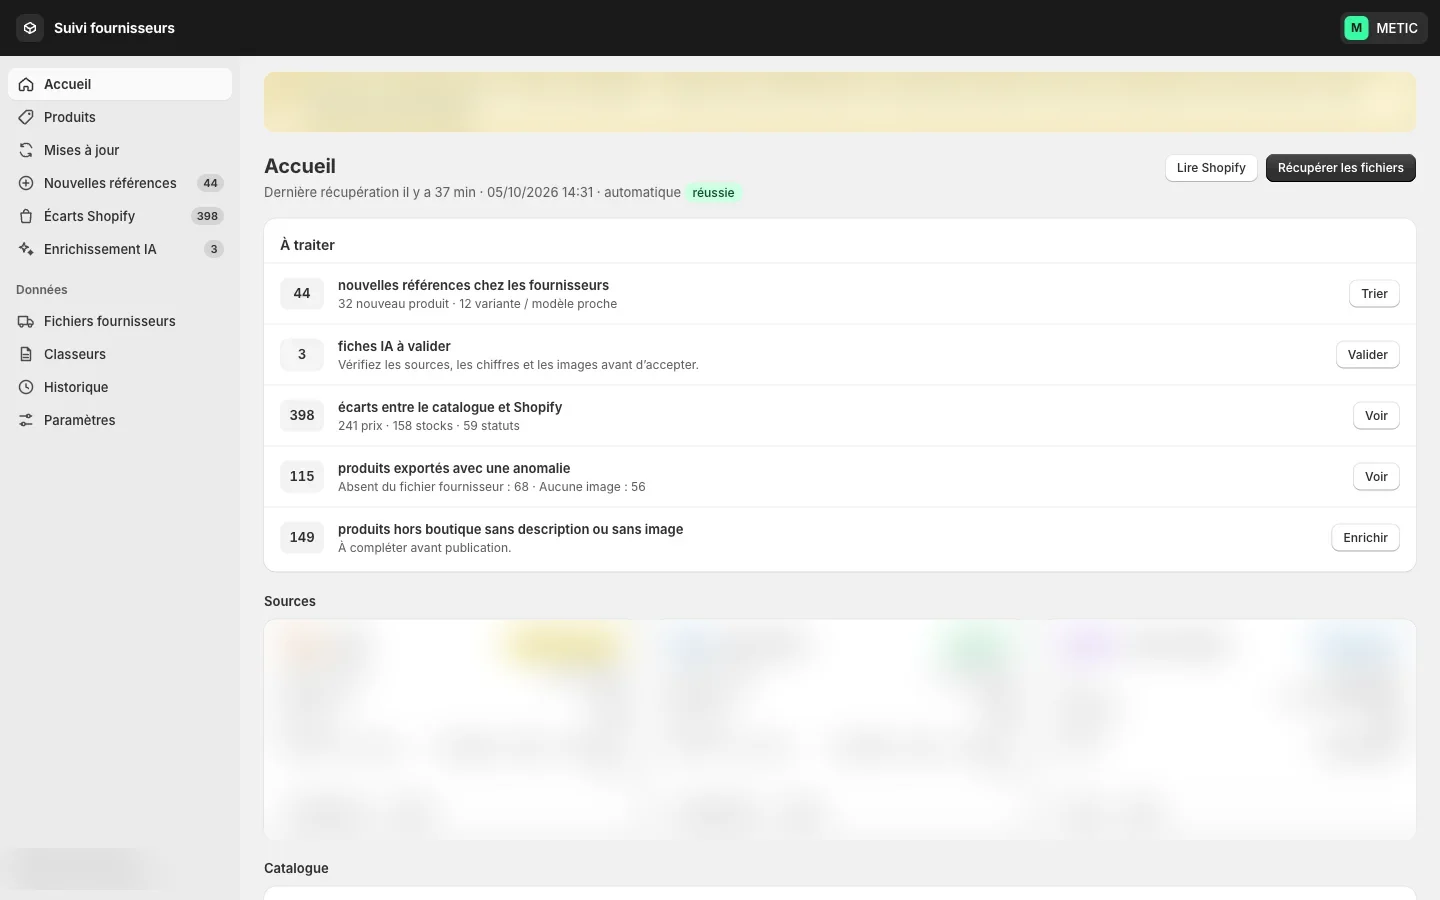Click the sliders icon beside Paramètres
This screenshot has width=1440, height=900.
point(26,420)
